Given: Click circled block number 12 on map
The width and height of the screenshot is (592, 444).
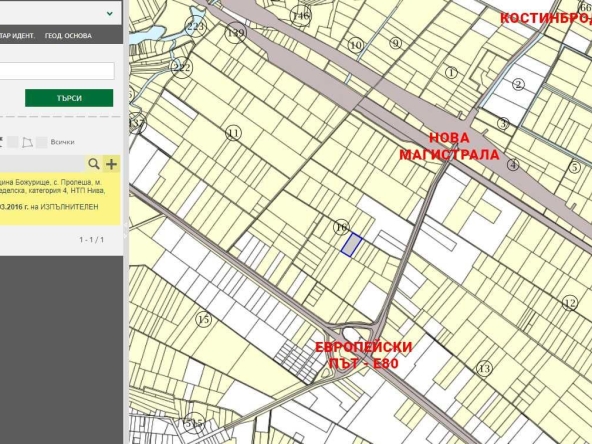Looking at the screenshot, I should click(570, 303).
